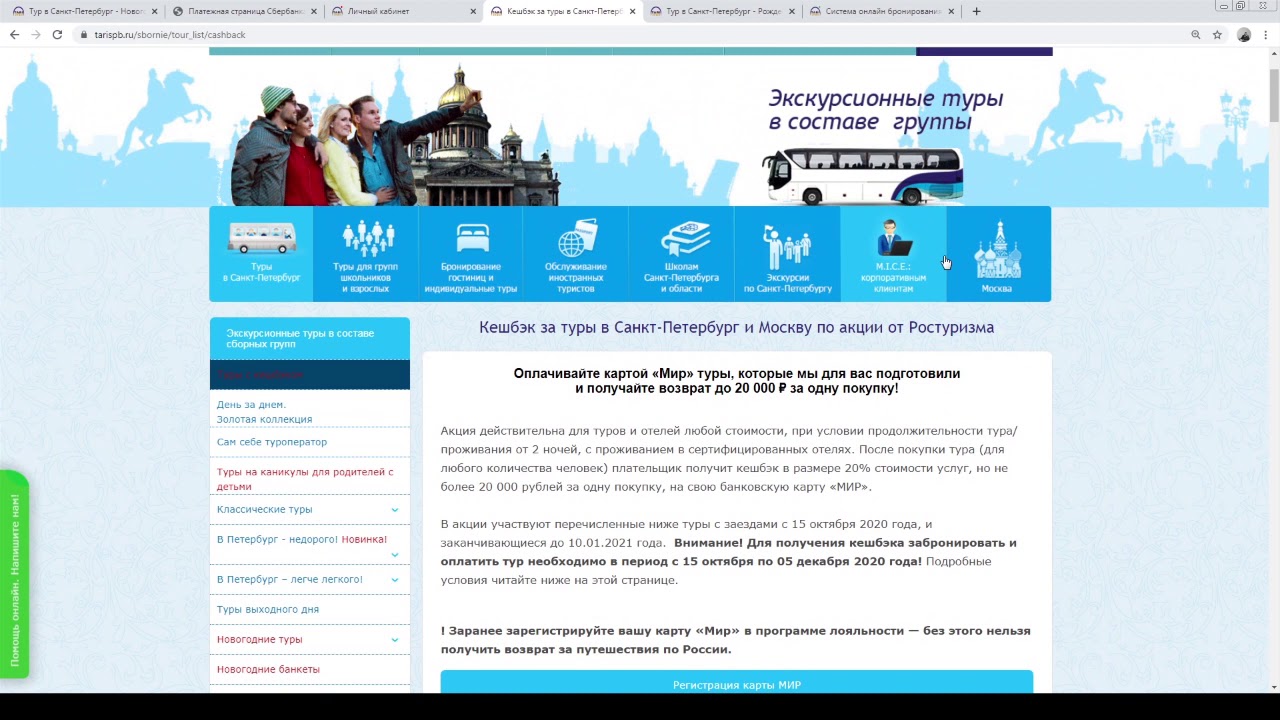Click the site padlock icon

click(x=84, y=34)
